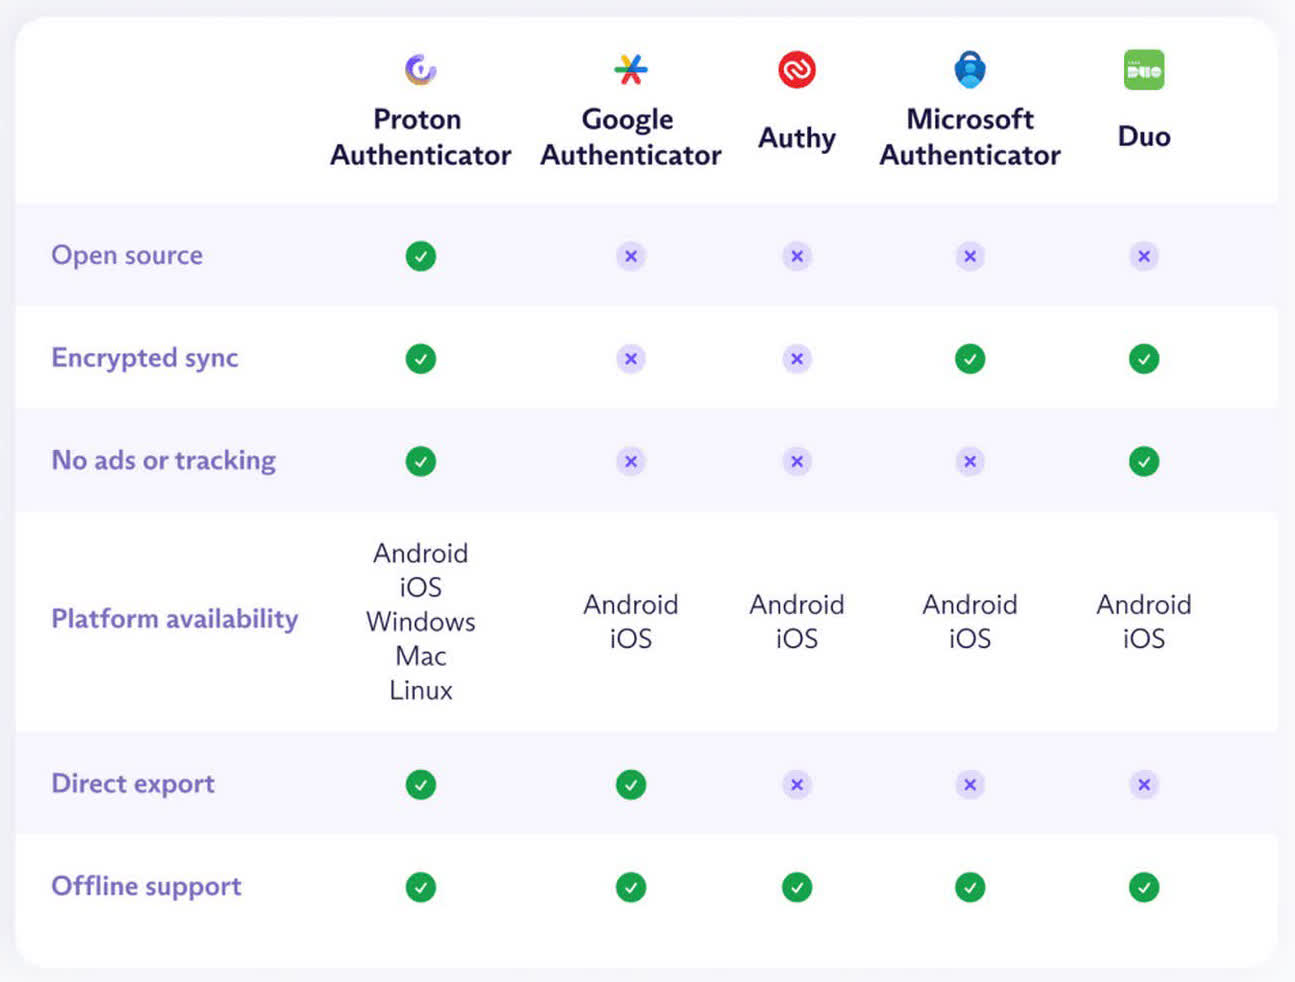The width and height of the screenshot is (1295, 982).
Task: Click Proton's green checkmark for Open source
Action: point(421,256)
